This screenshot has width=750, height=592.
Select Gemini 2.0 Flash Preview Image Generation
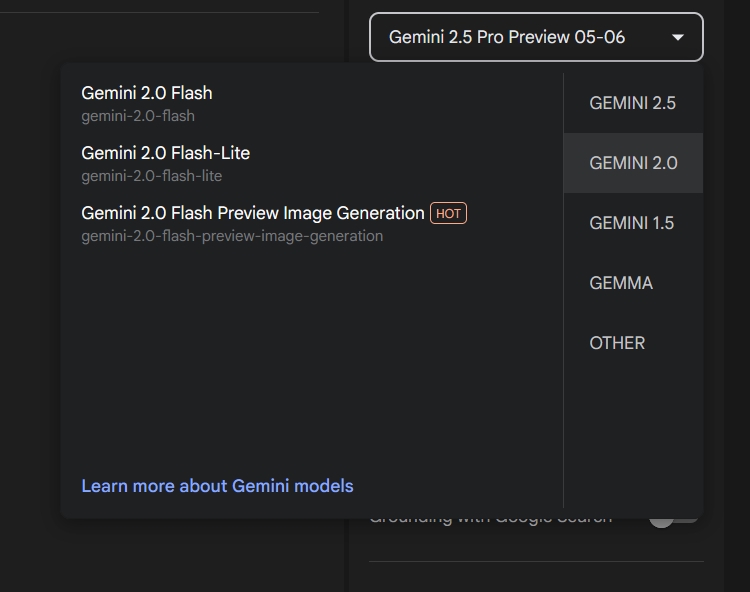312,223
